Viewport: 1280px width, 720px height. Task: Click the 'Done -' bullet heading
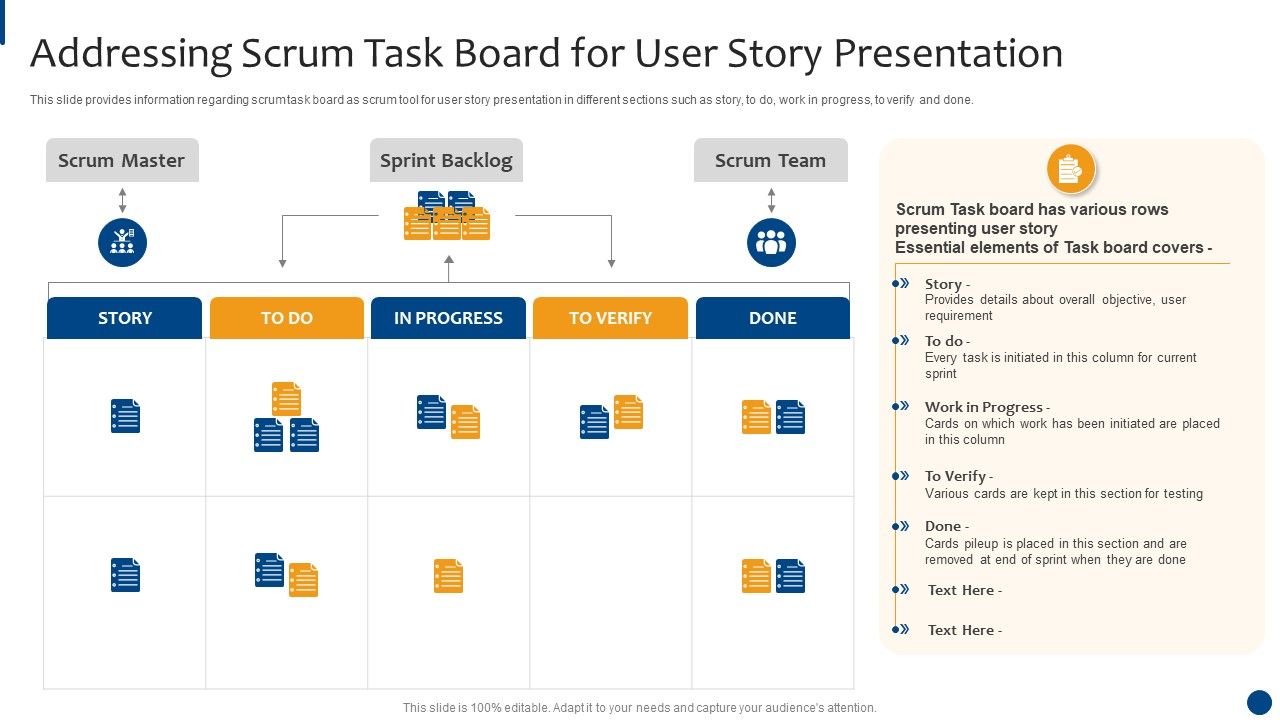click(947, 526)
